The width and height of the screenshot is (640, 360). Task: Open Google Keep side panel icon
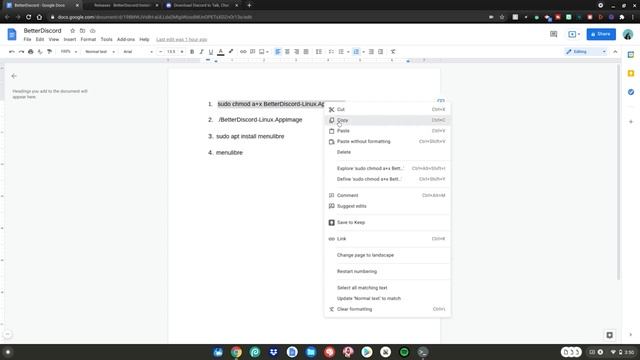pyautogui.click(x=631, y=73)
